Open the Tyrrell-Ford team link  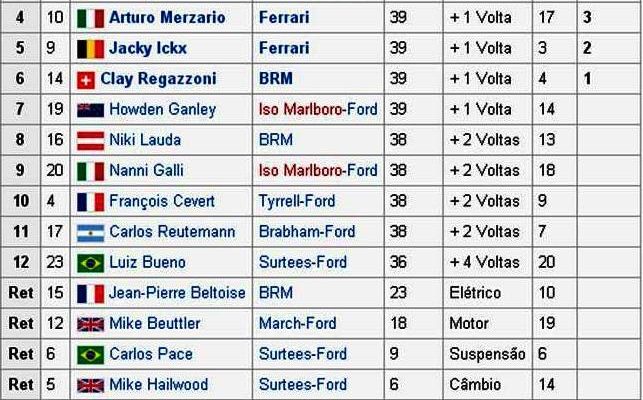click(301, 202)
